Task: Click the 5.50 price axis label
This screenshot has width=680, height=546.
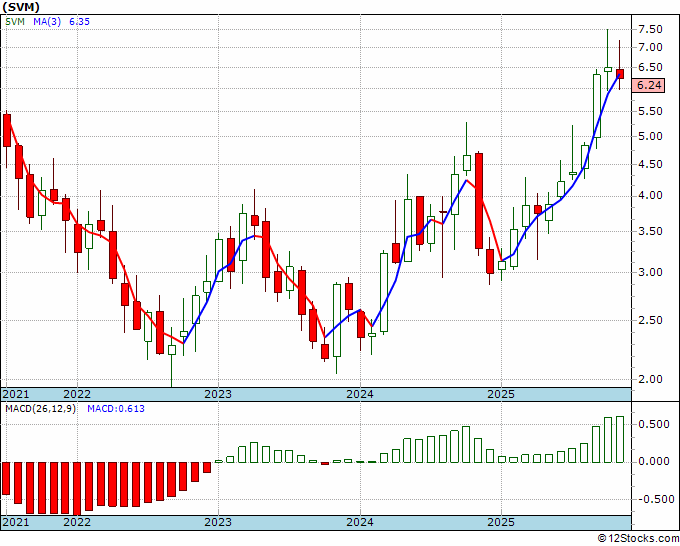Action: [650, 111]
